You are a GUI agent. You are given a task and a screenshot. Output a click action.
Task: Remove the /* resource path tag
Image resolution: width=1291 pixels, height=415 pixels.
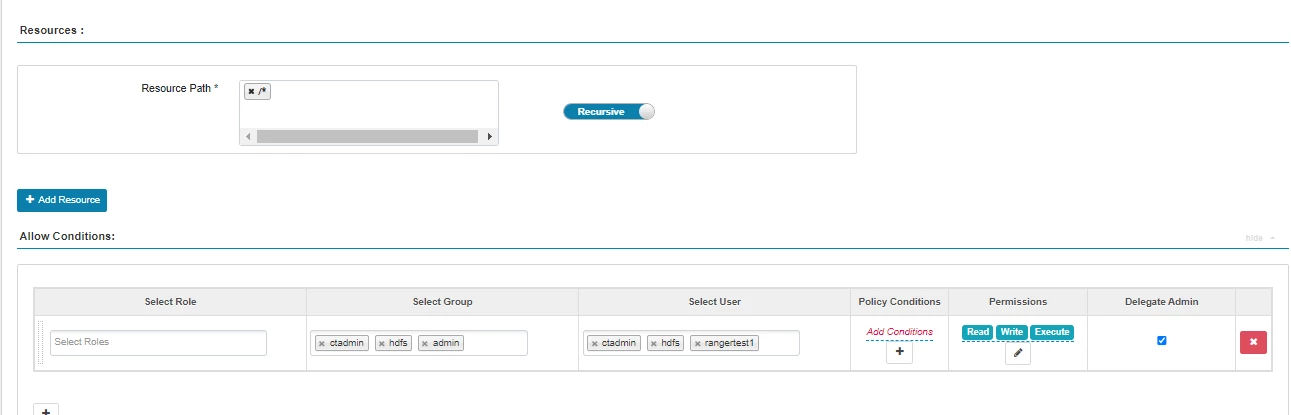click(x=251, y=92)
